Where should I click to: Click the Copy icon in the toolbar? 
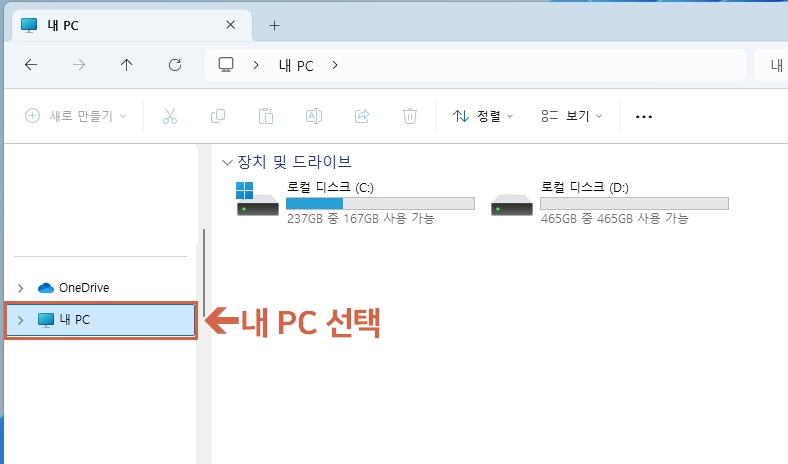(x=218, y=116)
